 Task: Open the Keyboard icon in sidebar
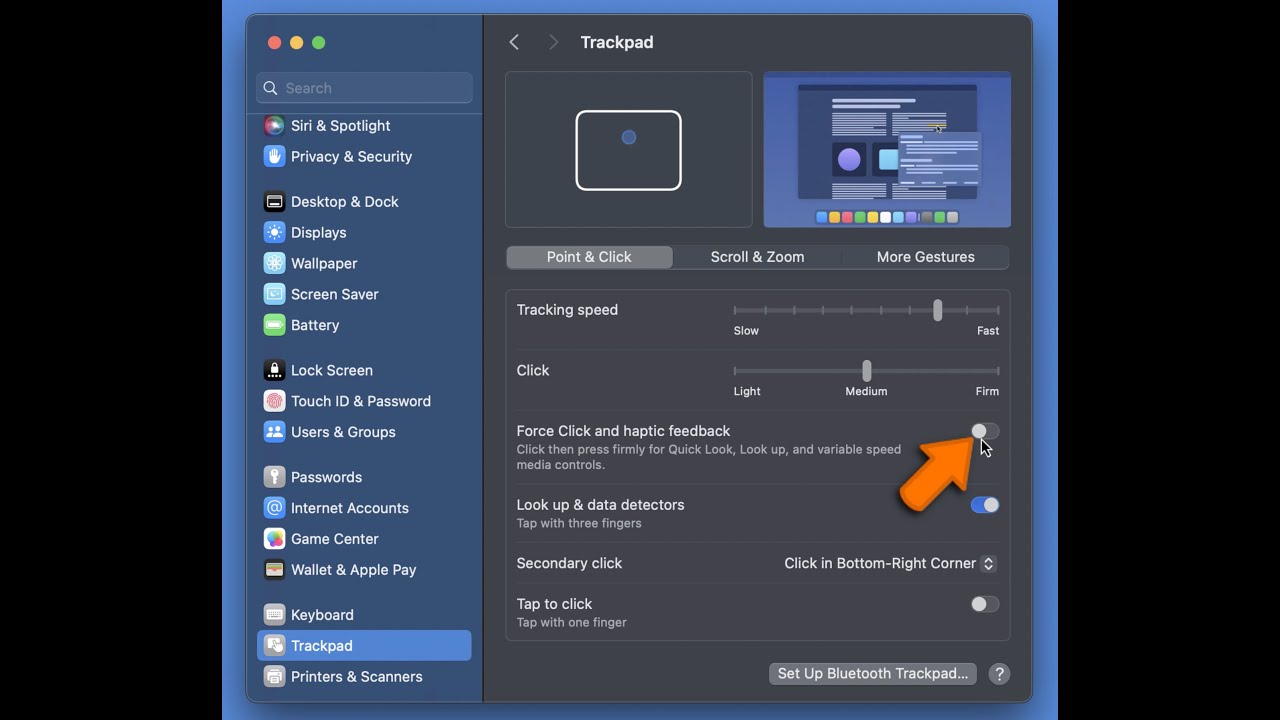(x=274, y=616)
